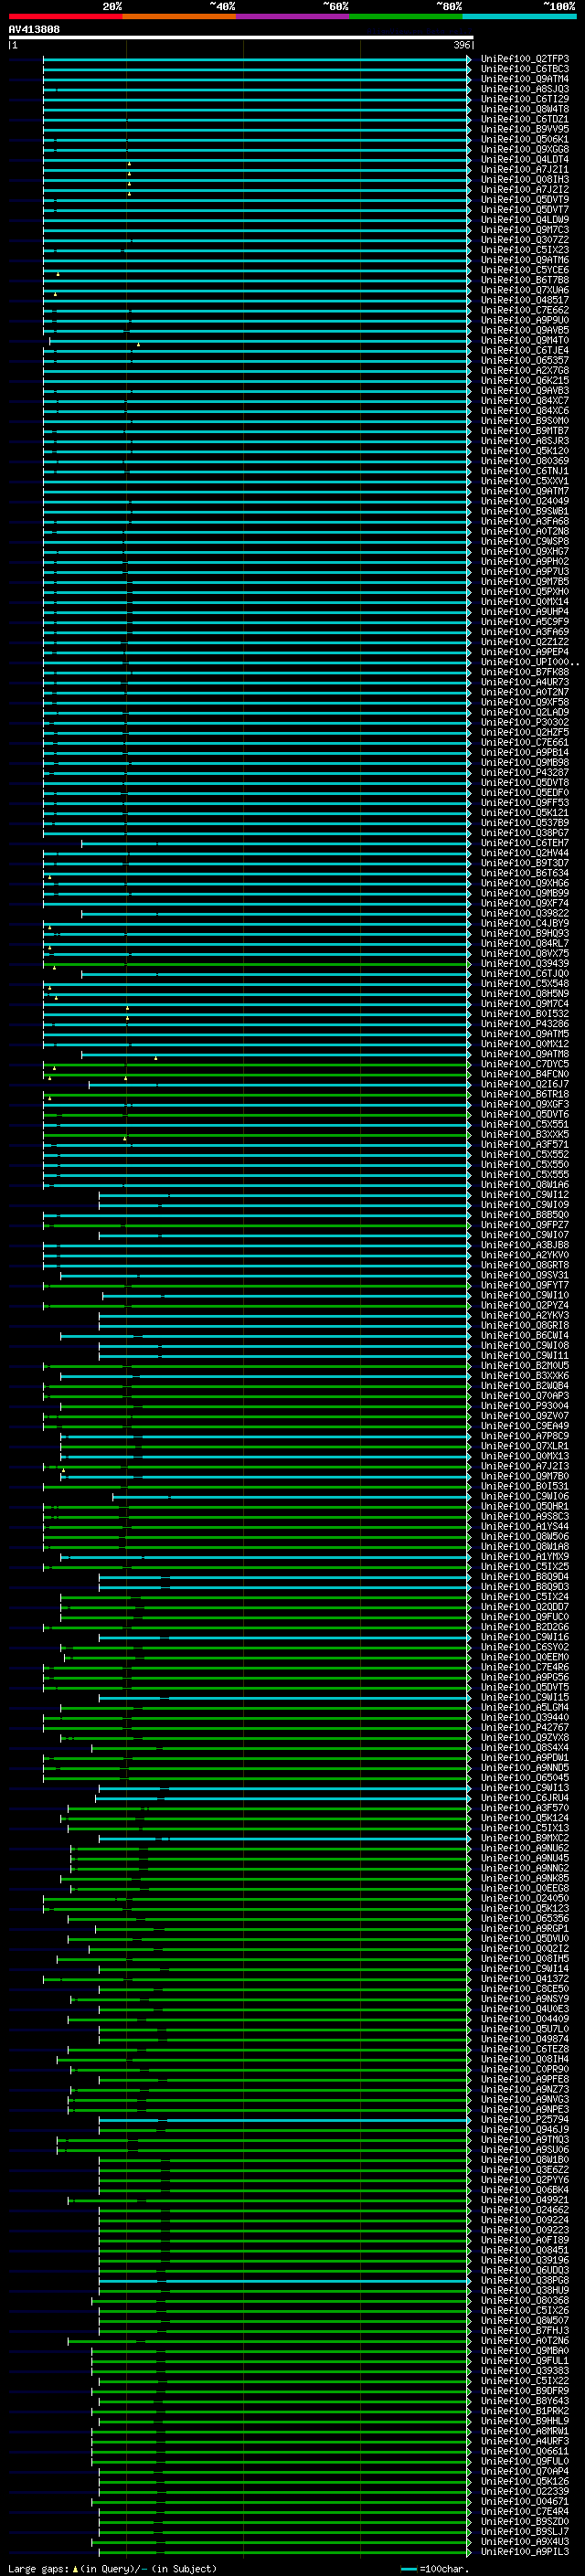
Task: Select label UniRef100_B7FHJ3
Action: 525,2330
